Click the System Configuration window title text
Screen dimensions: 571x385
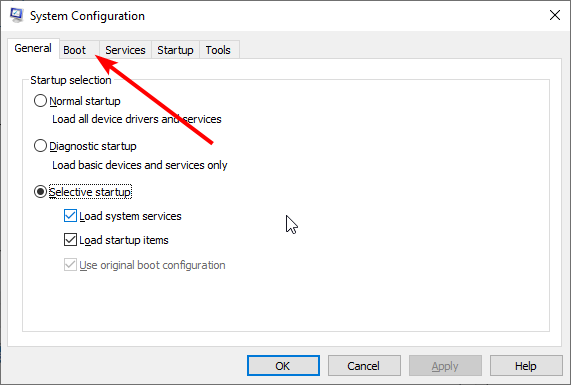coord(87,16)
